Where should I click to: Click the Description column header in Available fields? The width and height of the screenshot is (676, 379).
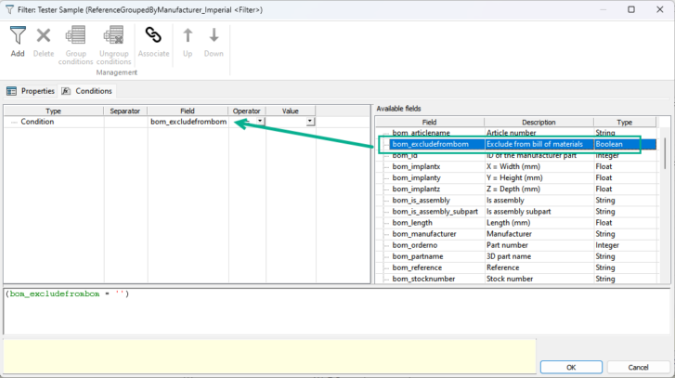pyautogui.click(x=538, y=122)
